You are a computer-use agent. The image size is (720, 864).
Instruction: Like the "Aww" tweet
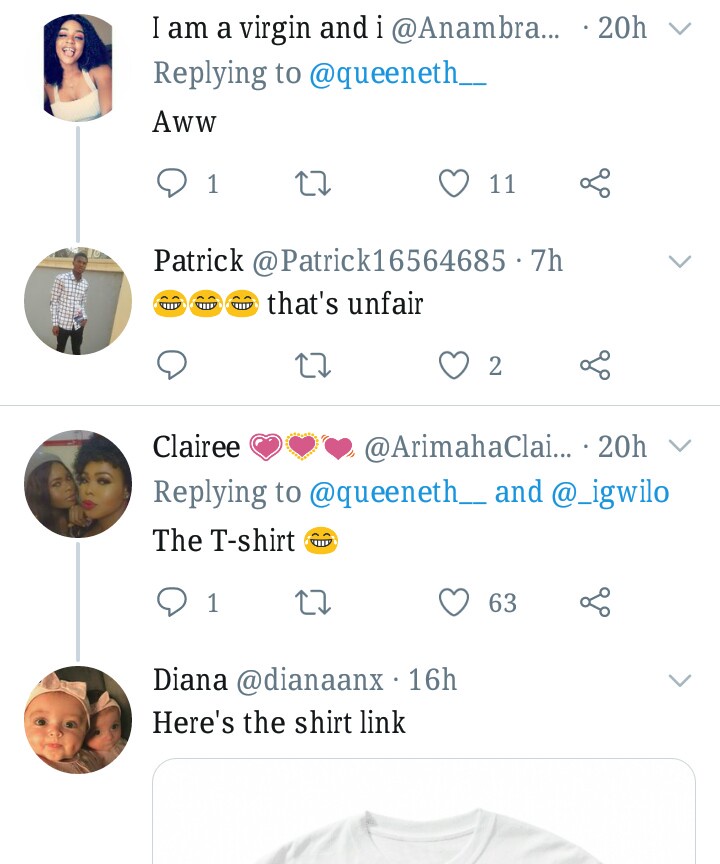point(455,183)
